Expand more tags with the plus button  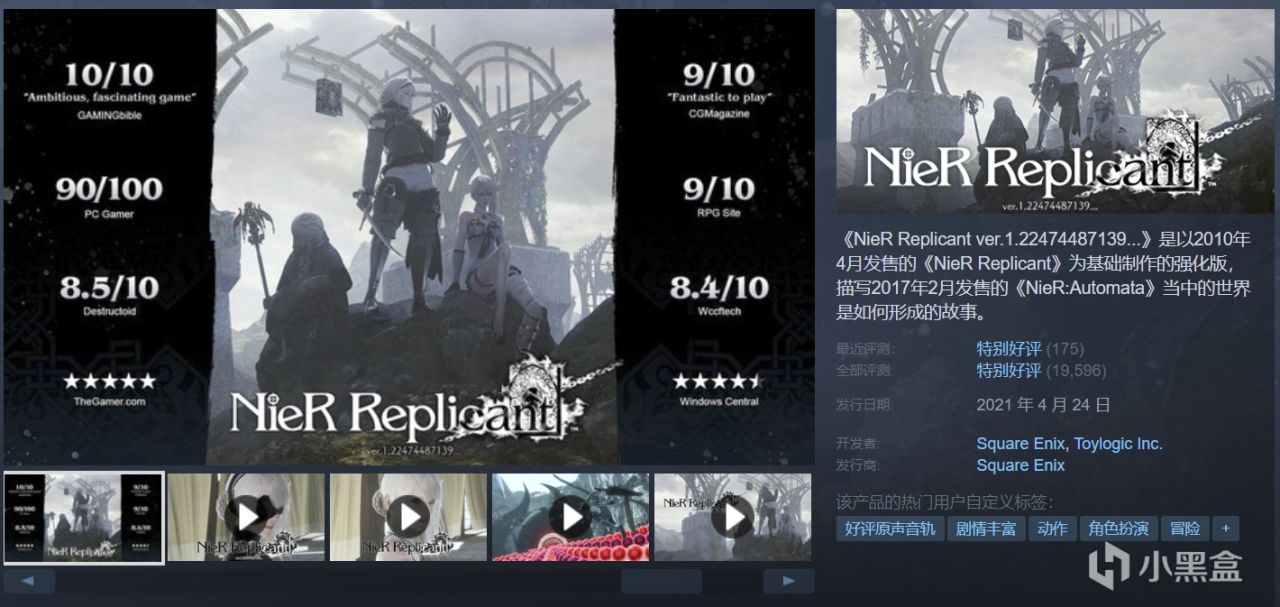pos(1225,529)
